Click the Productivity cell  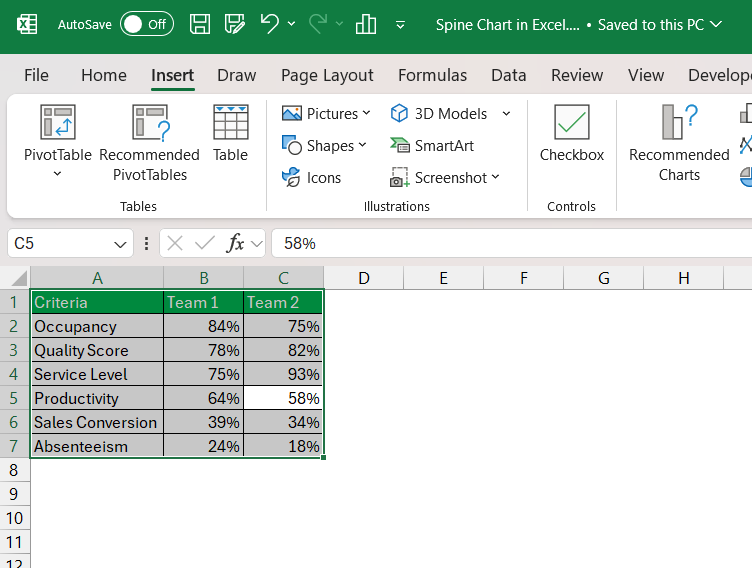tap(97, 398)
